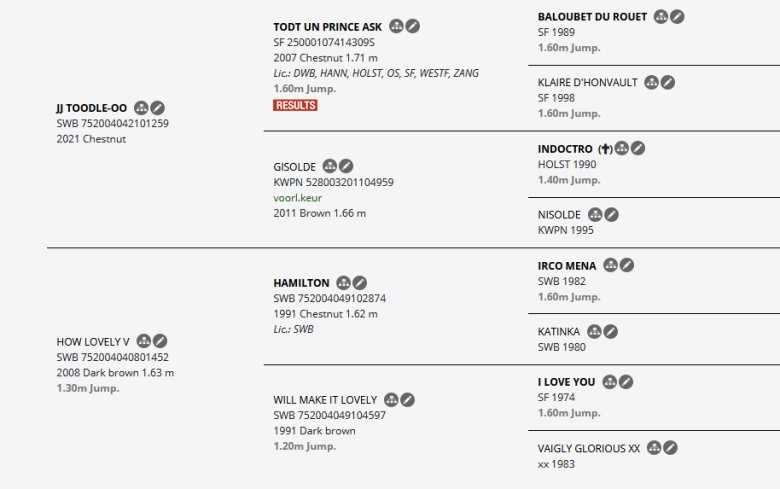Click the red RESULTS button
This screenshot has width=780, height=489.
(295, 105)
